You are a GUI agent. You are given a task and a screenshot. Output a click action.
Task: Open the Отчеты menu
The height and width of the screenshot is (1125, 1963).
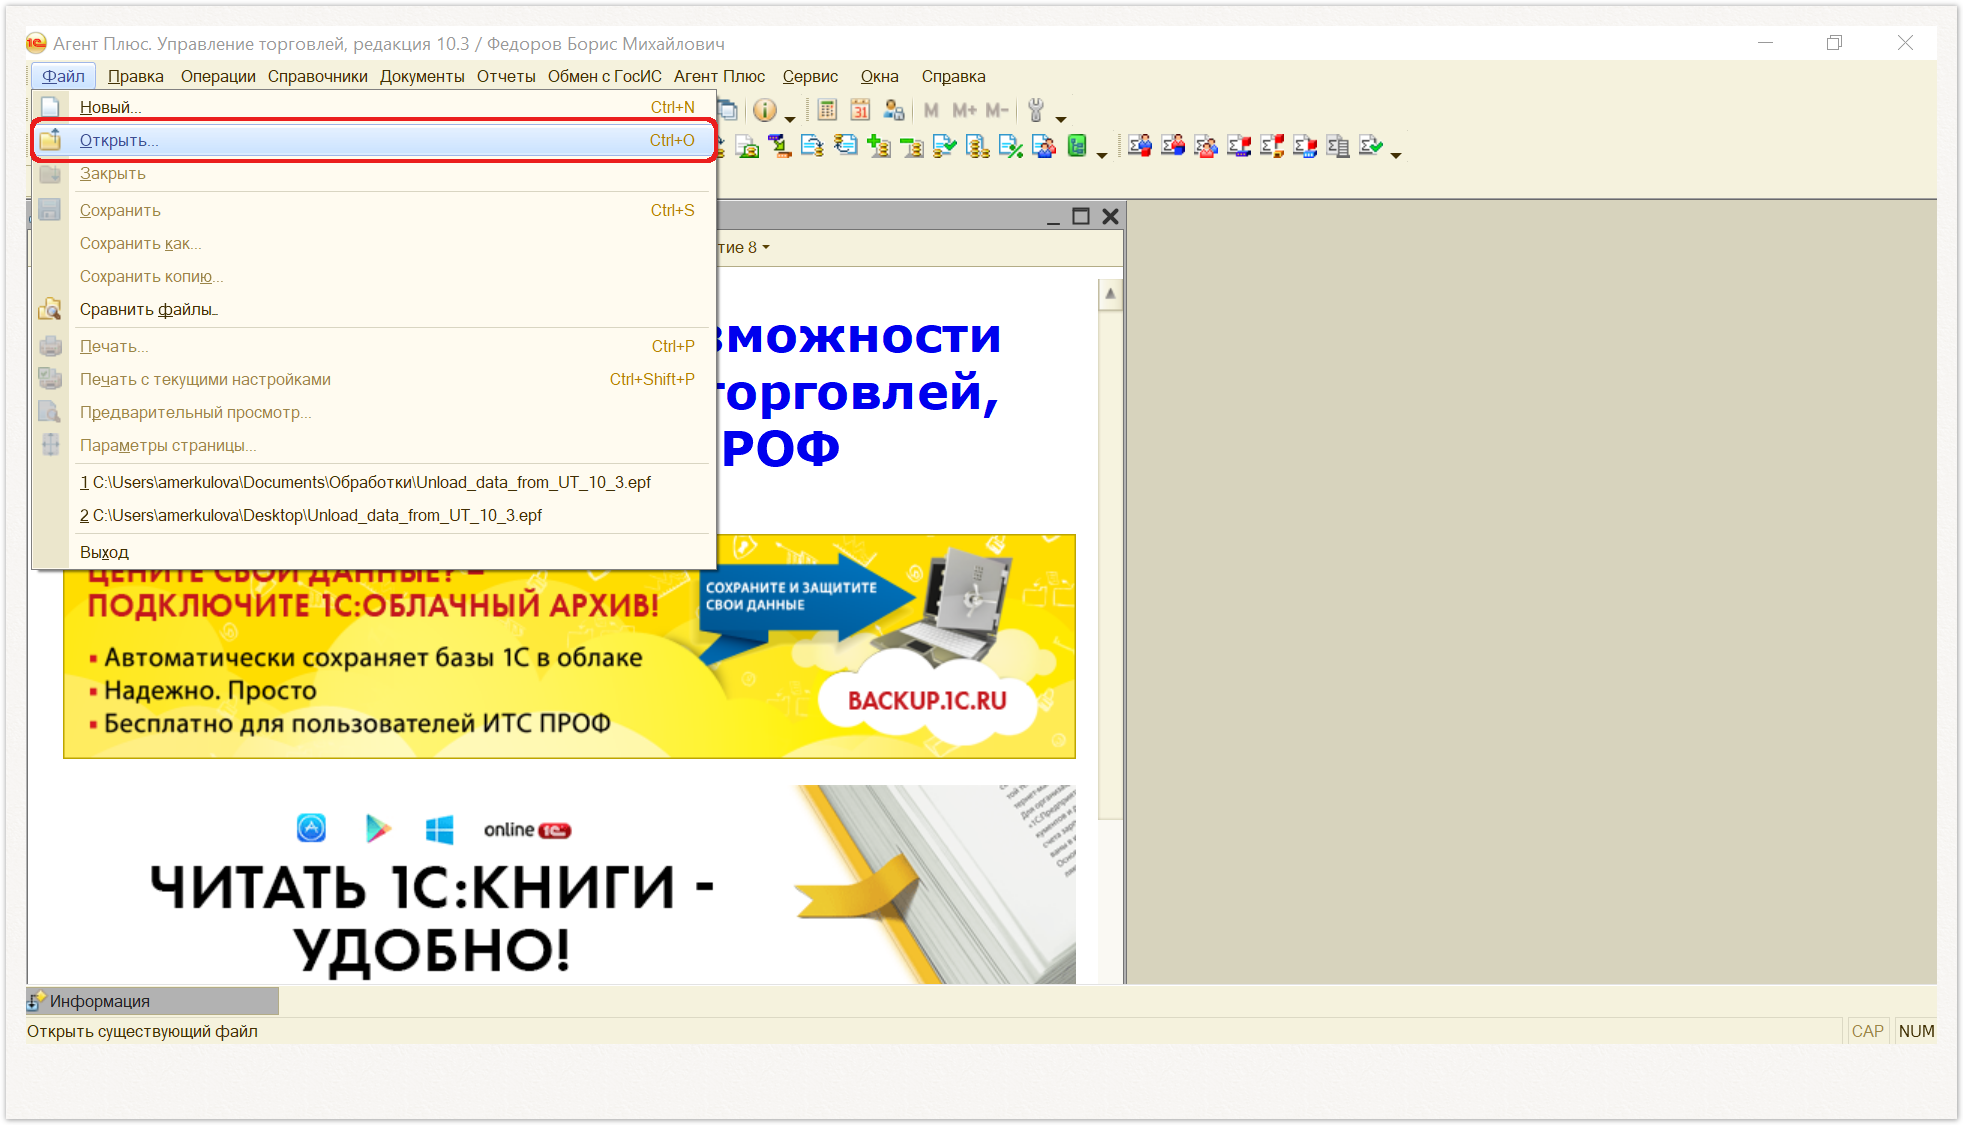click(x=506, y=76)
